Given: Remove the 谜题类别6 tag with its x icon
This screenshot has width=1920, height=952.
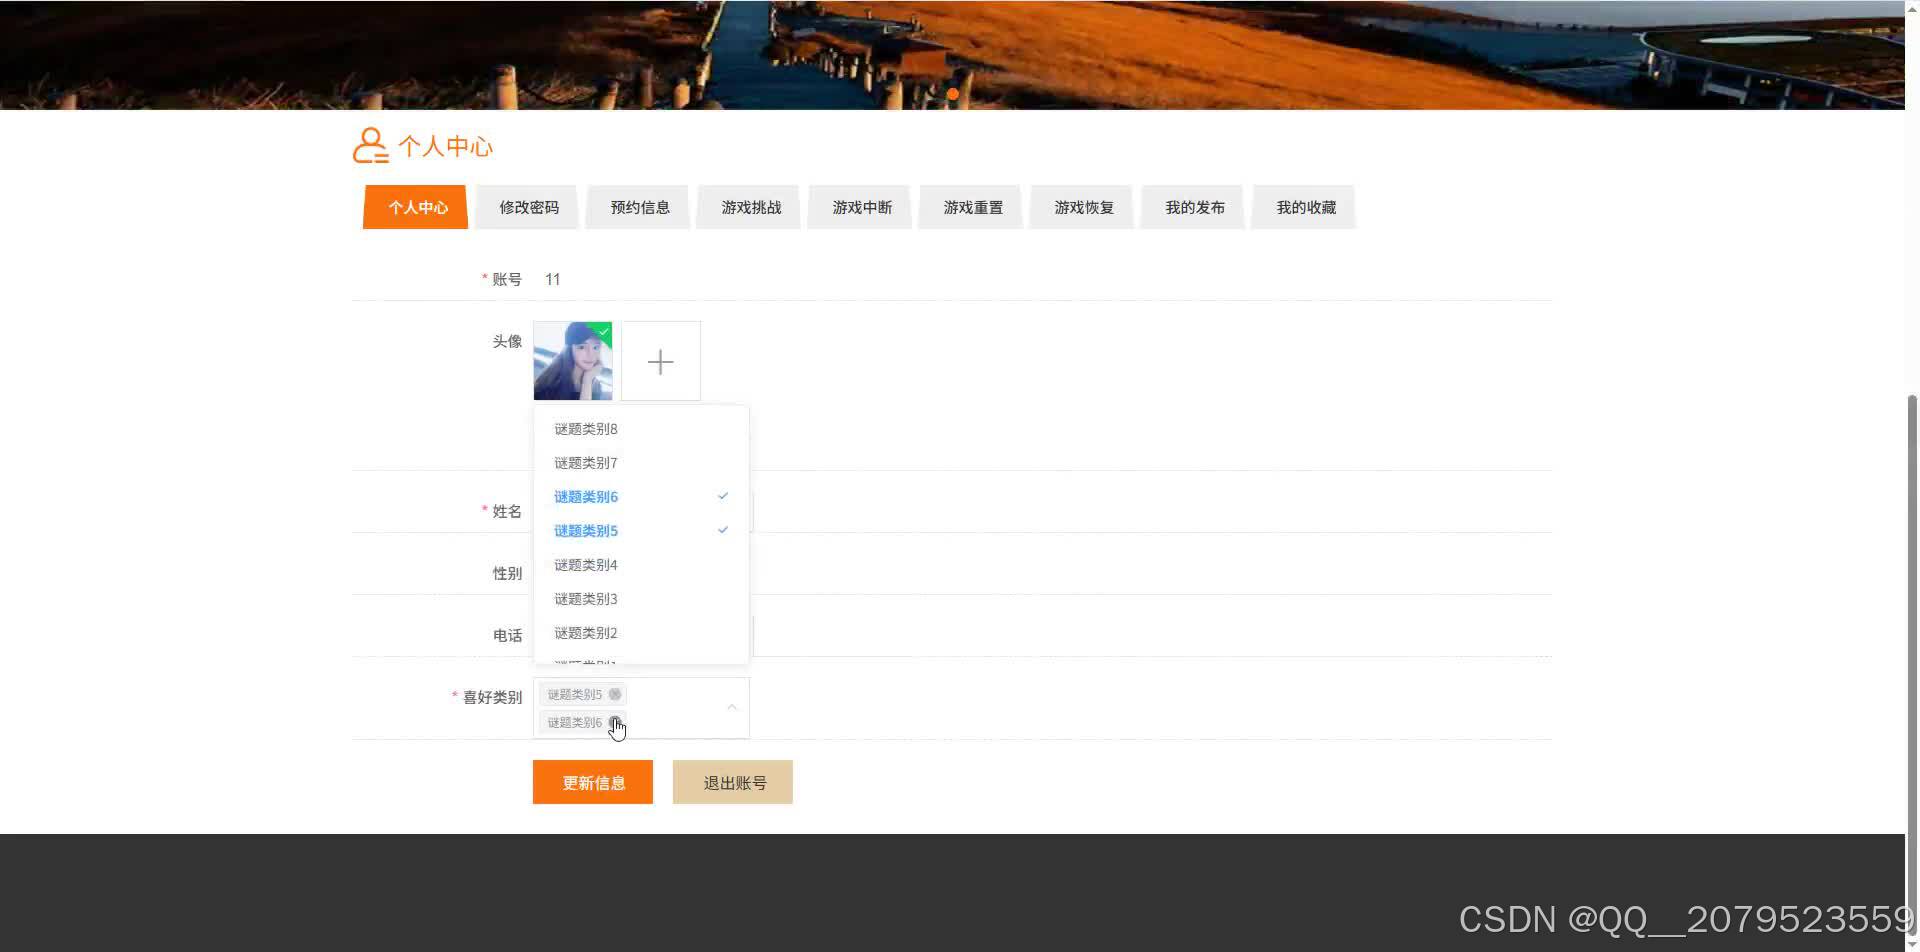Looking at the screenshot, I should [615, 722].
